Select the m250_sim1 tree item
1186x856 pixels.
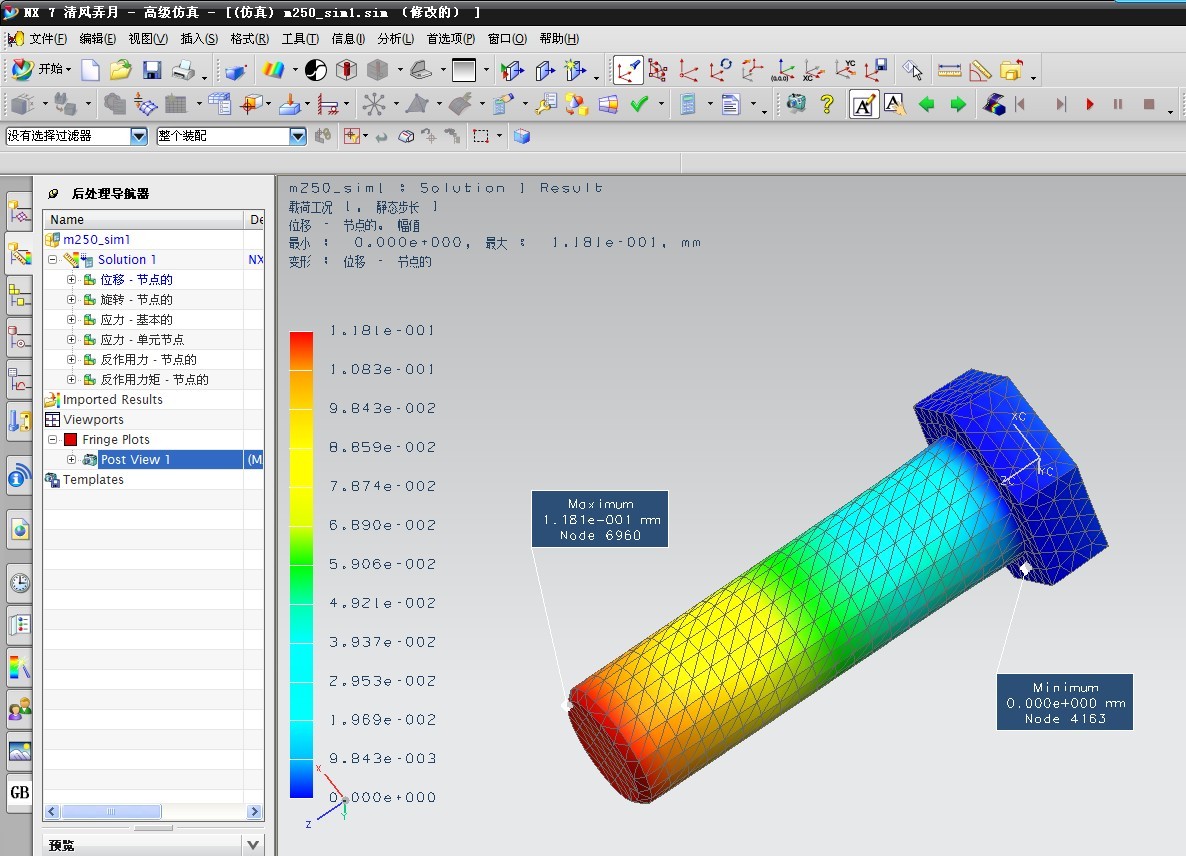tap(96, 240)
